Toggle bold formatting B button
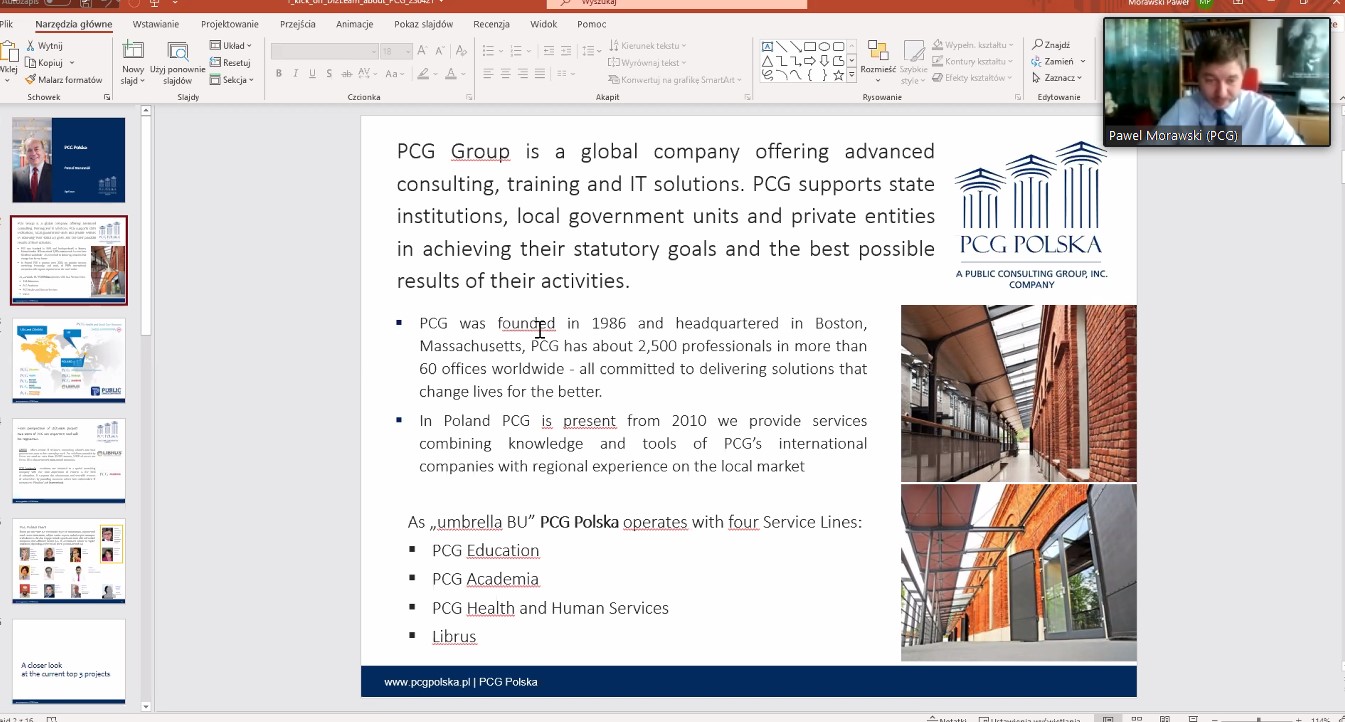Screen dimensions: 1345x722 279,74
